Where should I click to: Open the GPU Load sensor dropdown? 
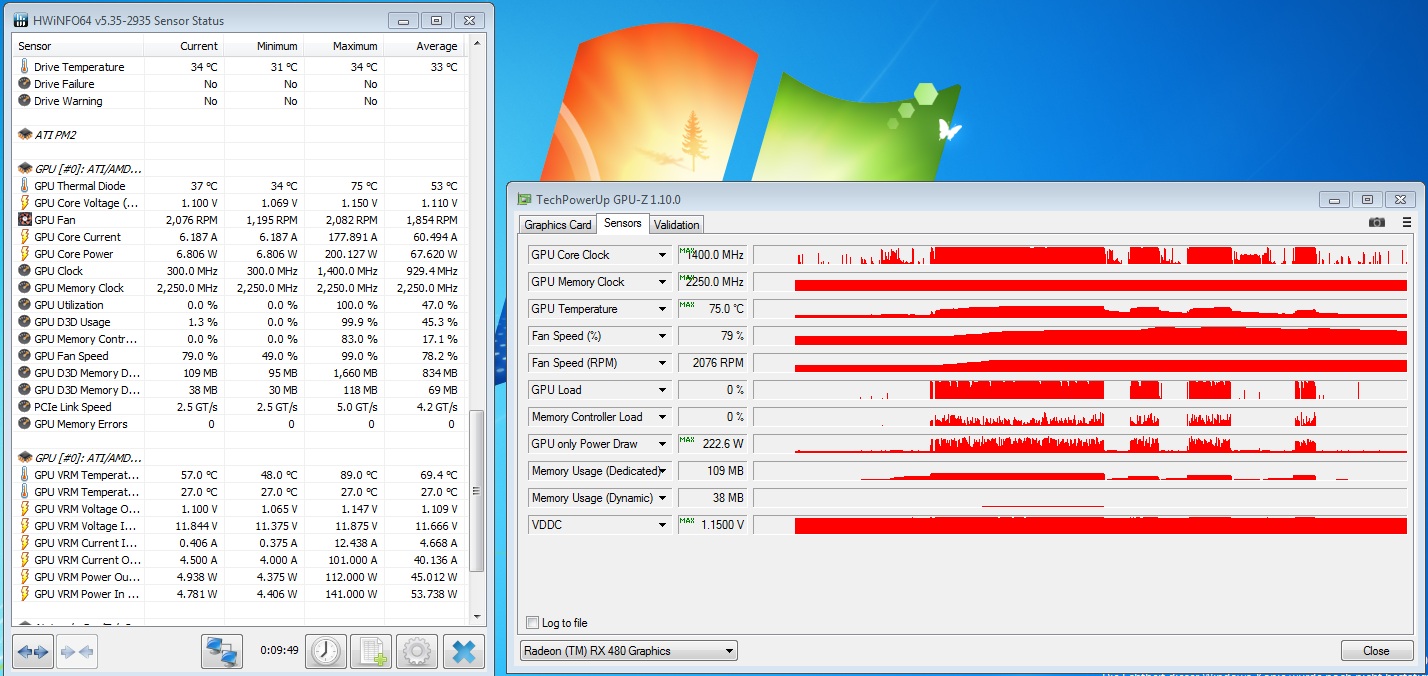click(x=662, y=390)
